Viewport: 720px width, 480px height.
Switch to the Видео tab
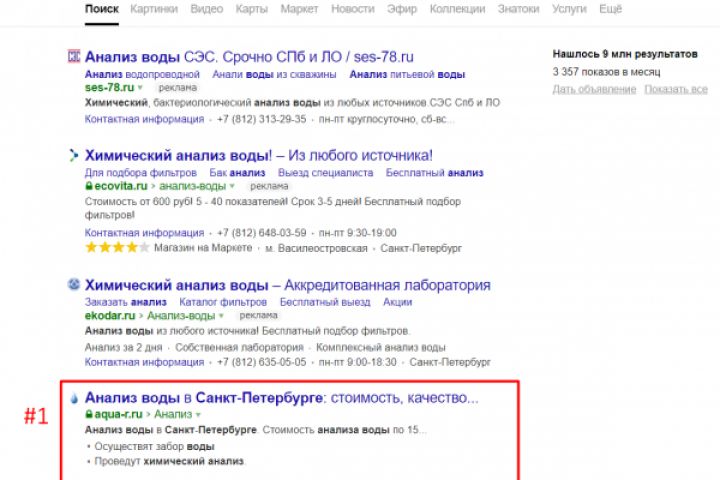[207, 9]
